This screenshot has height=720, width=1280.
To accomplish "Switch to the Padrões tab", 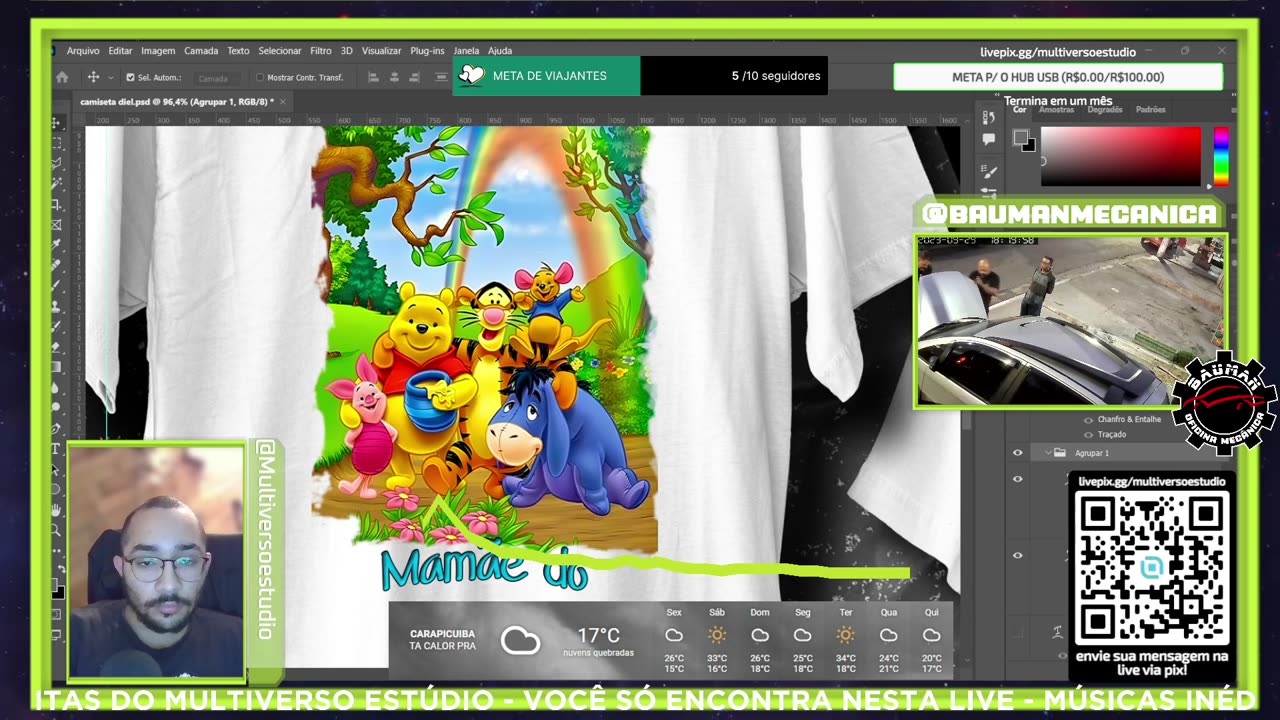I will (1151, 110).
